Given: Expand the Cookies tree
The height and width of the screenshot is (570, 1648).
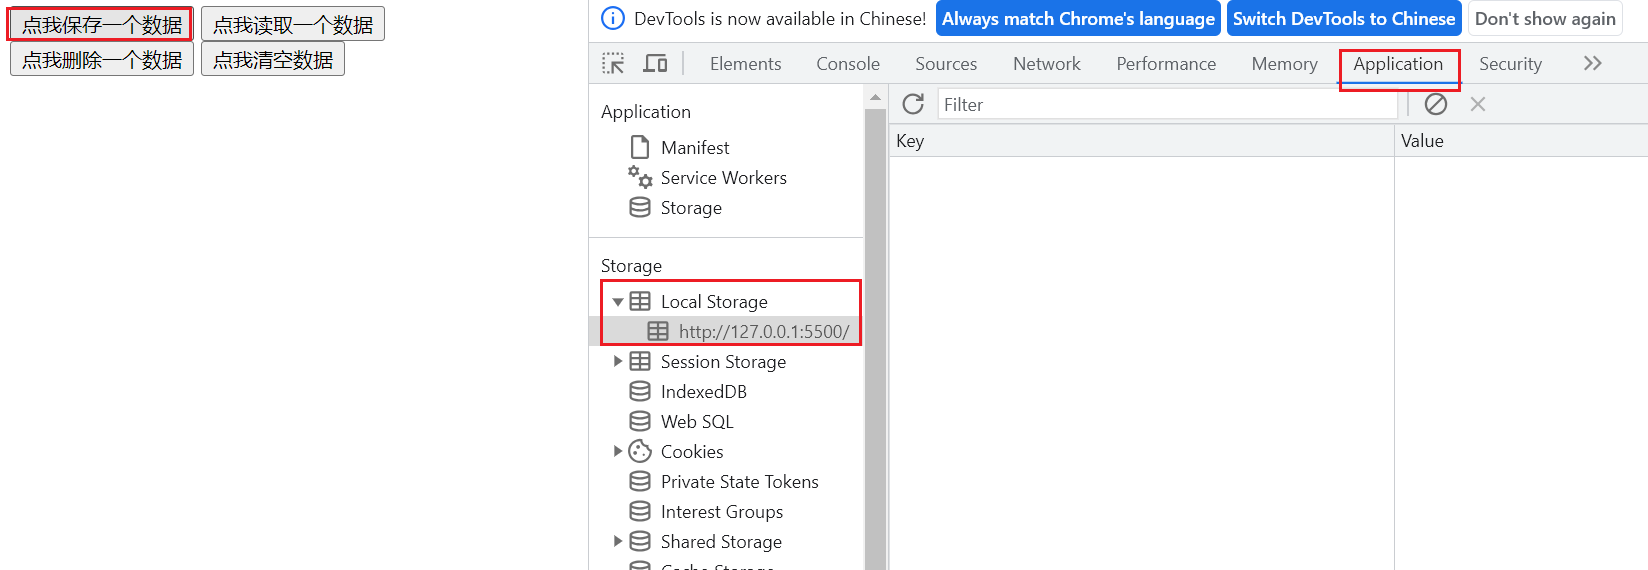Looking at the screenshot, I should [618, 452].
